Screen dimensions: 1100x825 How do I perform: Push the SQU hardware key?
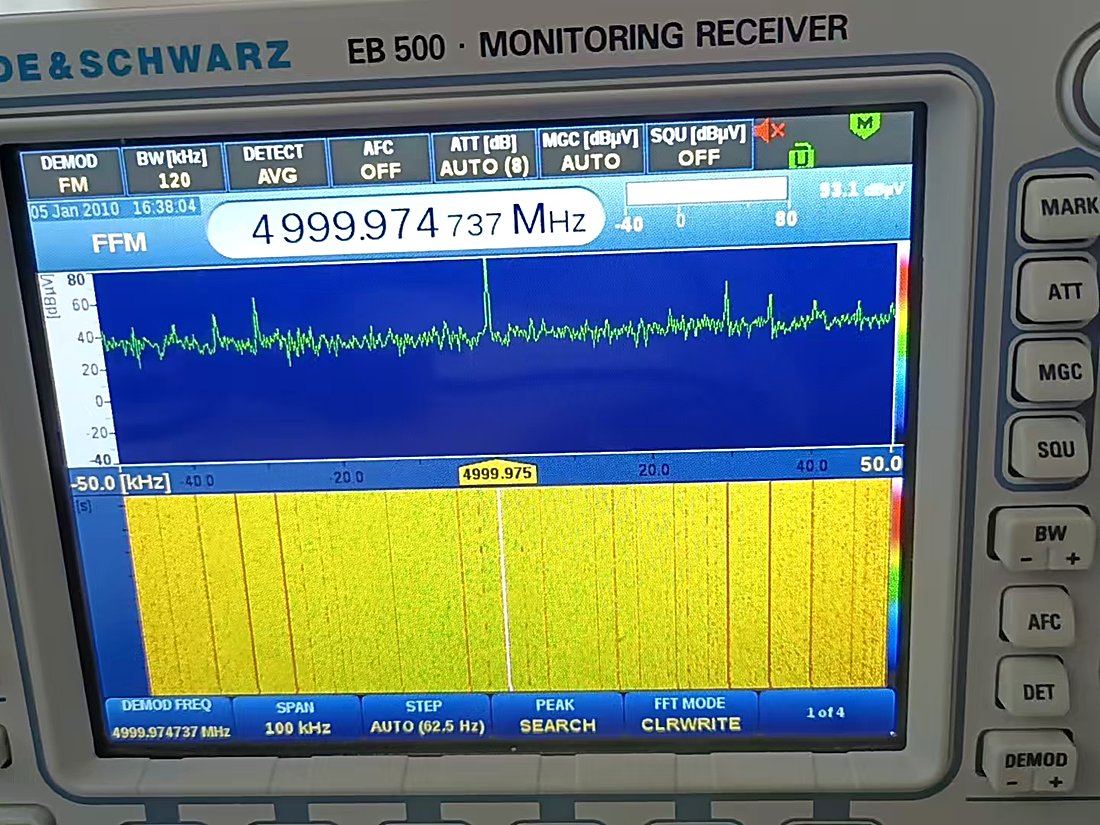(x=1050, y=448)
